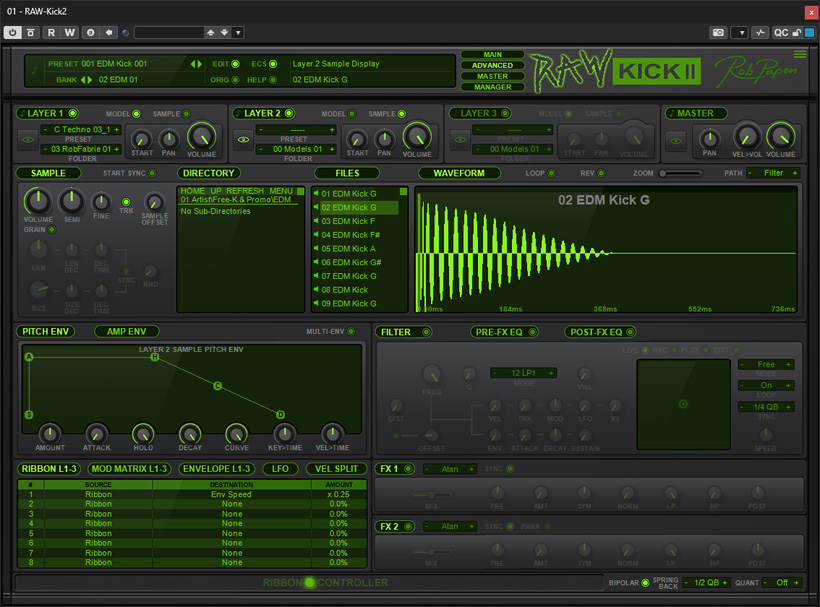Open the Layer 1 folder 03 RobFabrie 01 selector
This screenshot has height=607, width=820.
[x=81, y=149]
